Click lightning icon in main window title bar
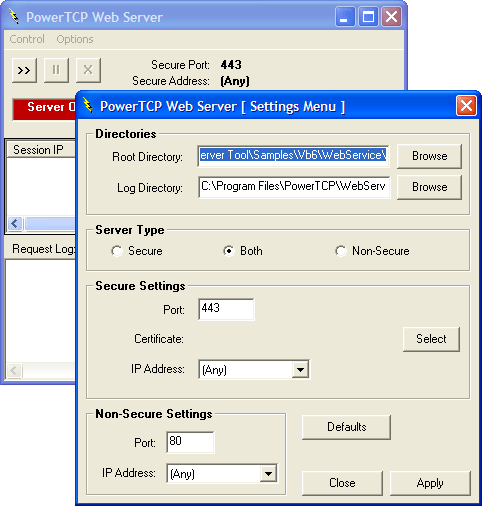The image size is (482, 506). coord(14,16)
